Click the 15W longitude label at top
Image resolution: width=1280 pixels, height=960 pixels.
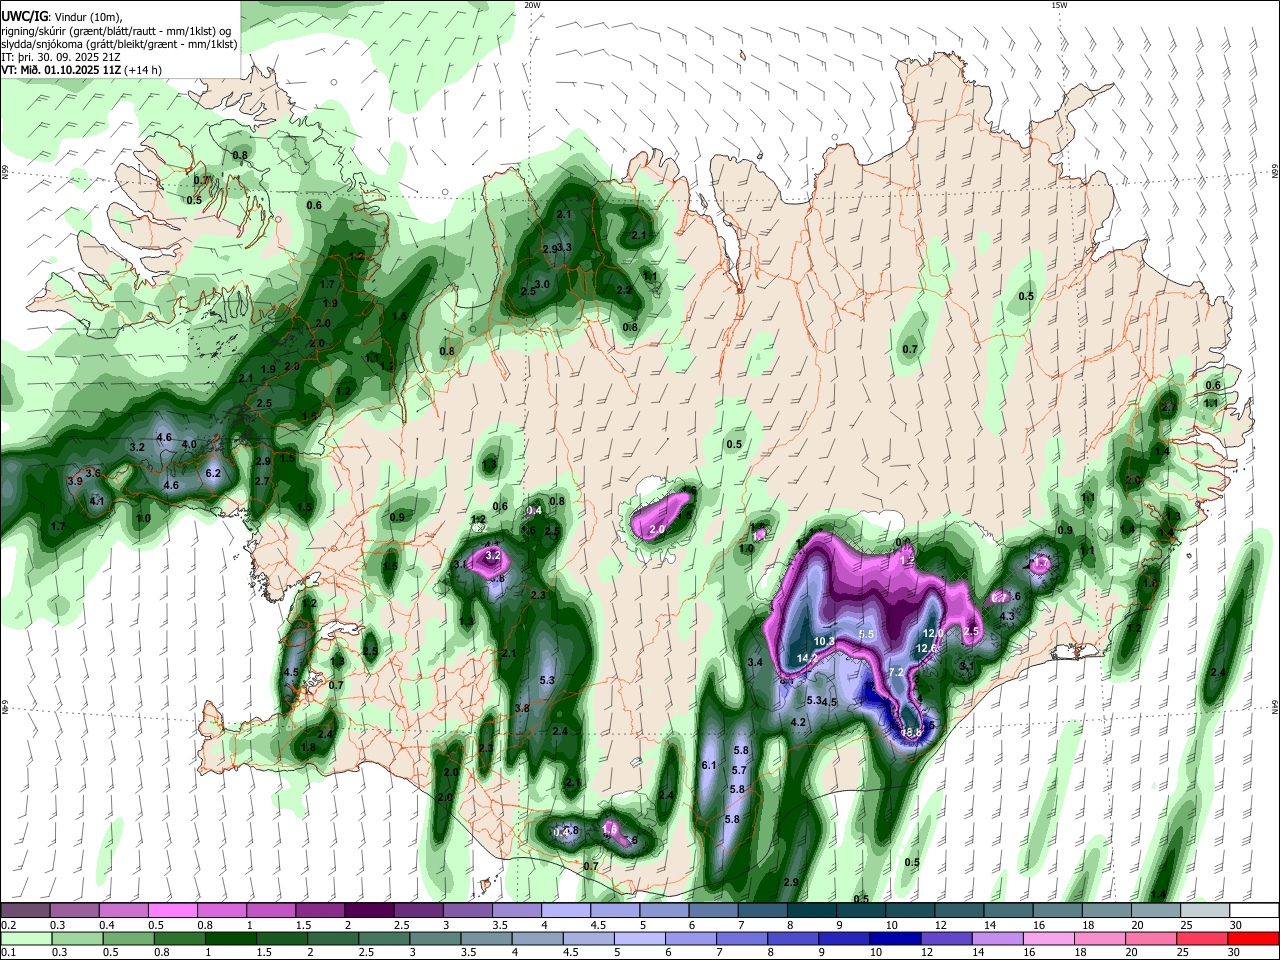(1059, 5)
